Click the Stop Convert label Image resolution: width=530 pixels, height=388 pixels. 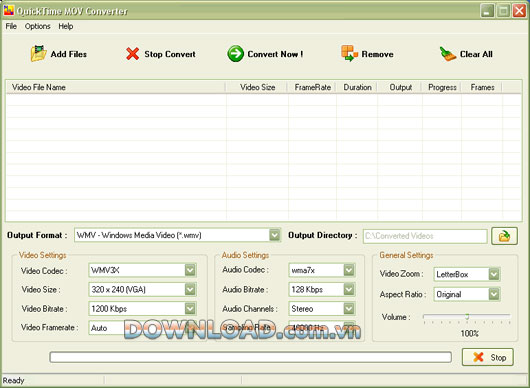(170, 54)
